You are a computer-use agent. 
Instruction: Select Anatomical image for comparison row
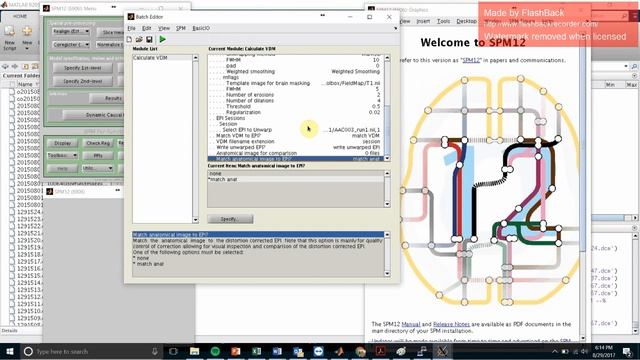click(295, 153)
